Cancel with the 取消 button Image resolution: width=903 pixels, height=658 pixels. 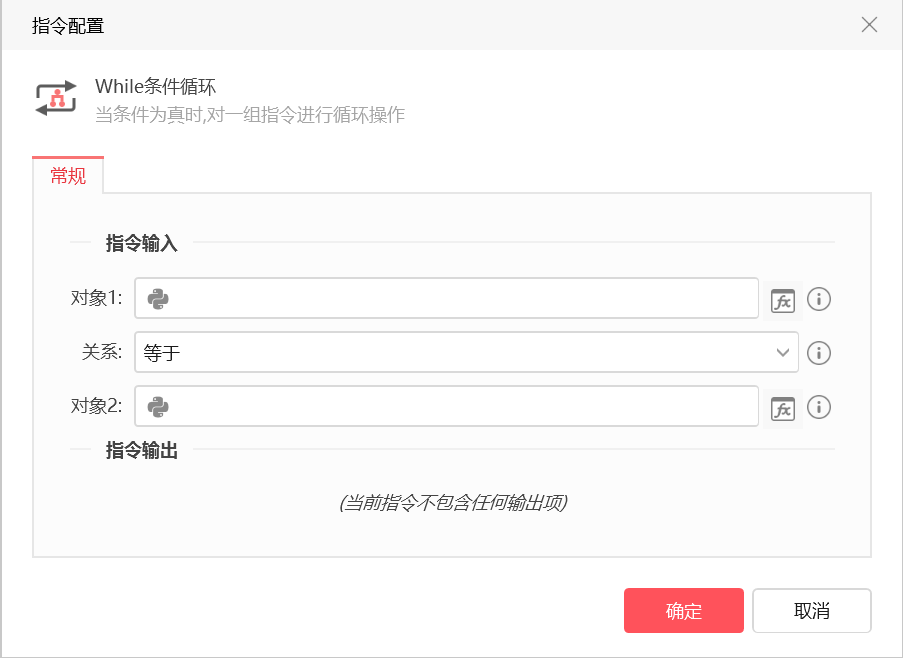point(811,610)
